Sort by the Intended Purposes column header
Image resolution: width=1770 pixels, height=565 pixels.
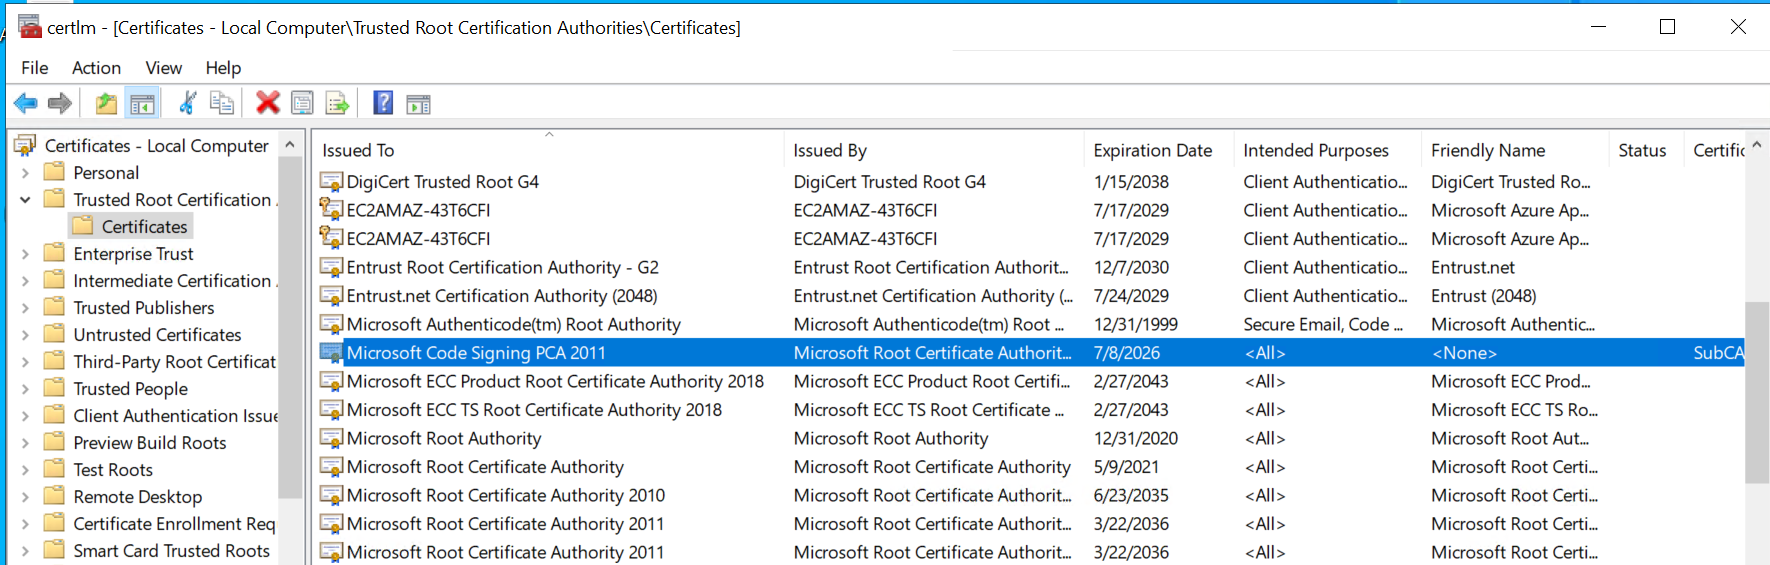(1327, 150)
